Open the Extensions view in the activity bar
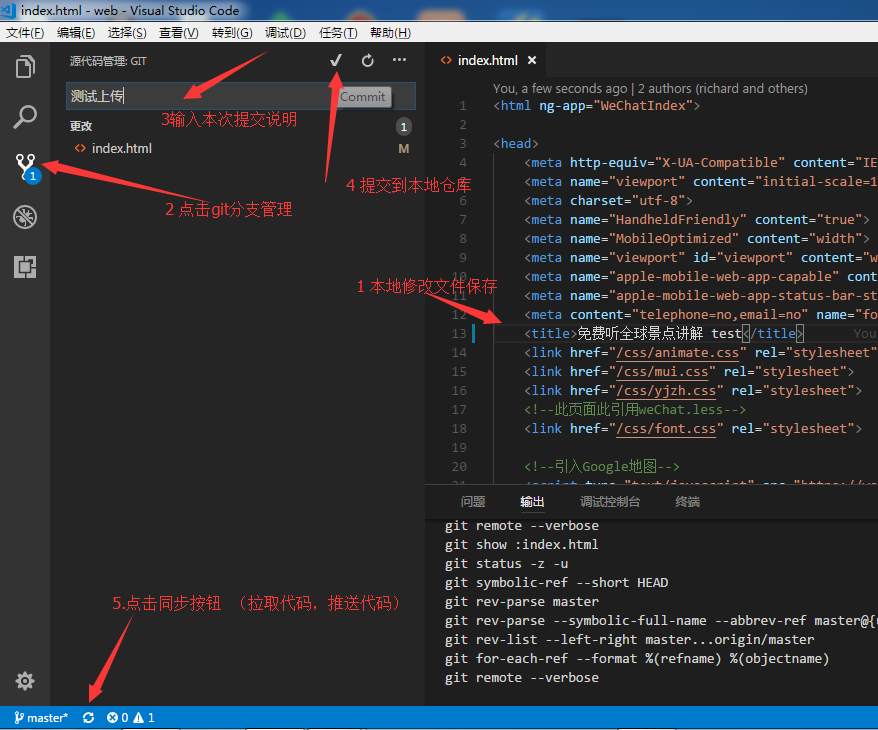 coord(25,266)
